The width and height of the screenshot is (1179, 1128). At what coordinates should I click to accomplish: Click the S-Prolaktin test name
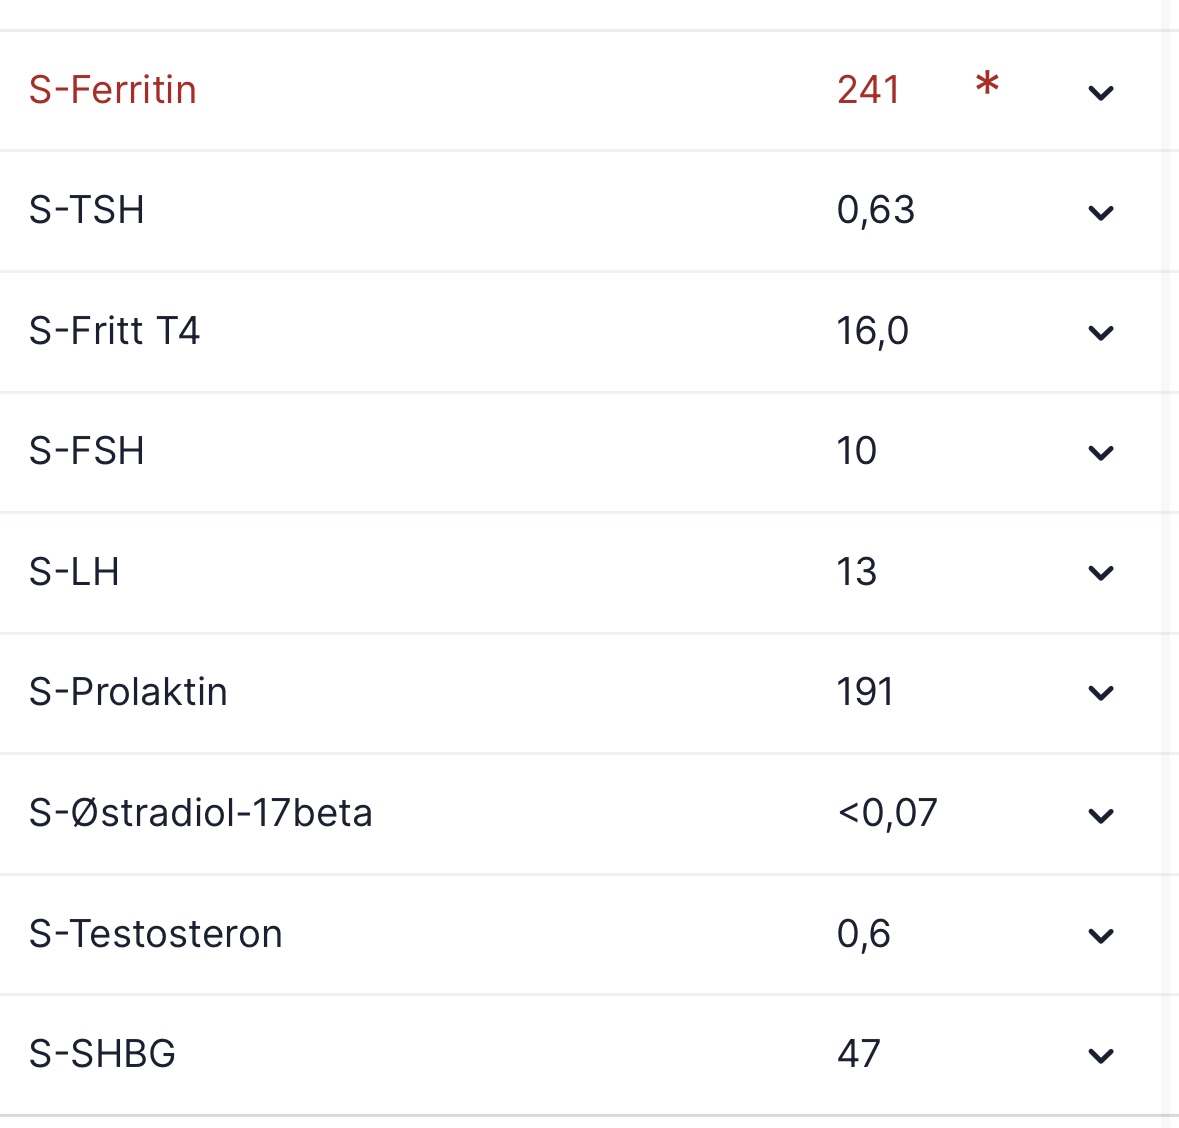click(128, 692)
